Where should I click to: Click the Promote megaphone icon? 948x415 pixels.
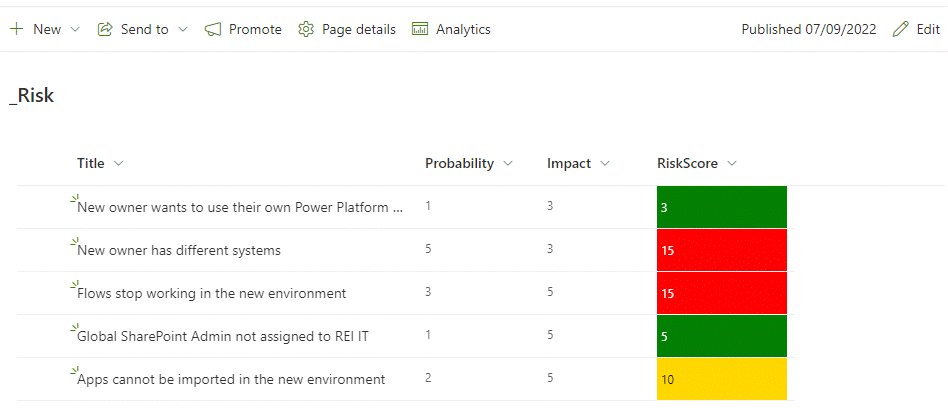pos(213,29)
